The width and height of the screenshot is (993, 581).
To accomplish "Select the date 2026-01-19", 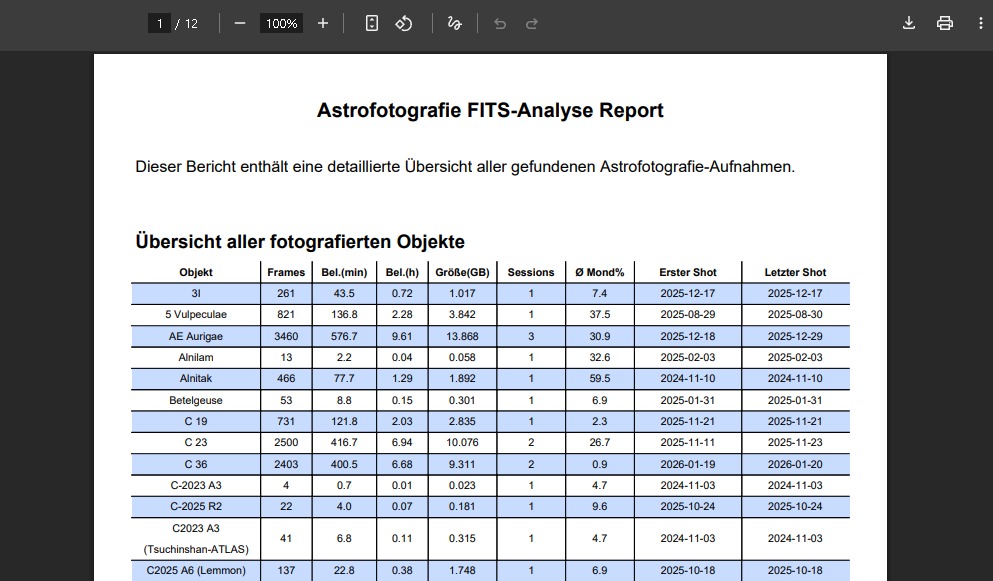I will click(x=688, y=464).
